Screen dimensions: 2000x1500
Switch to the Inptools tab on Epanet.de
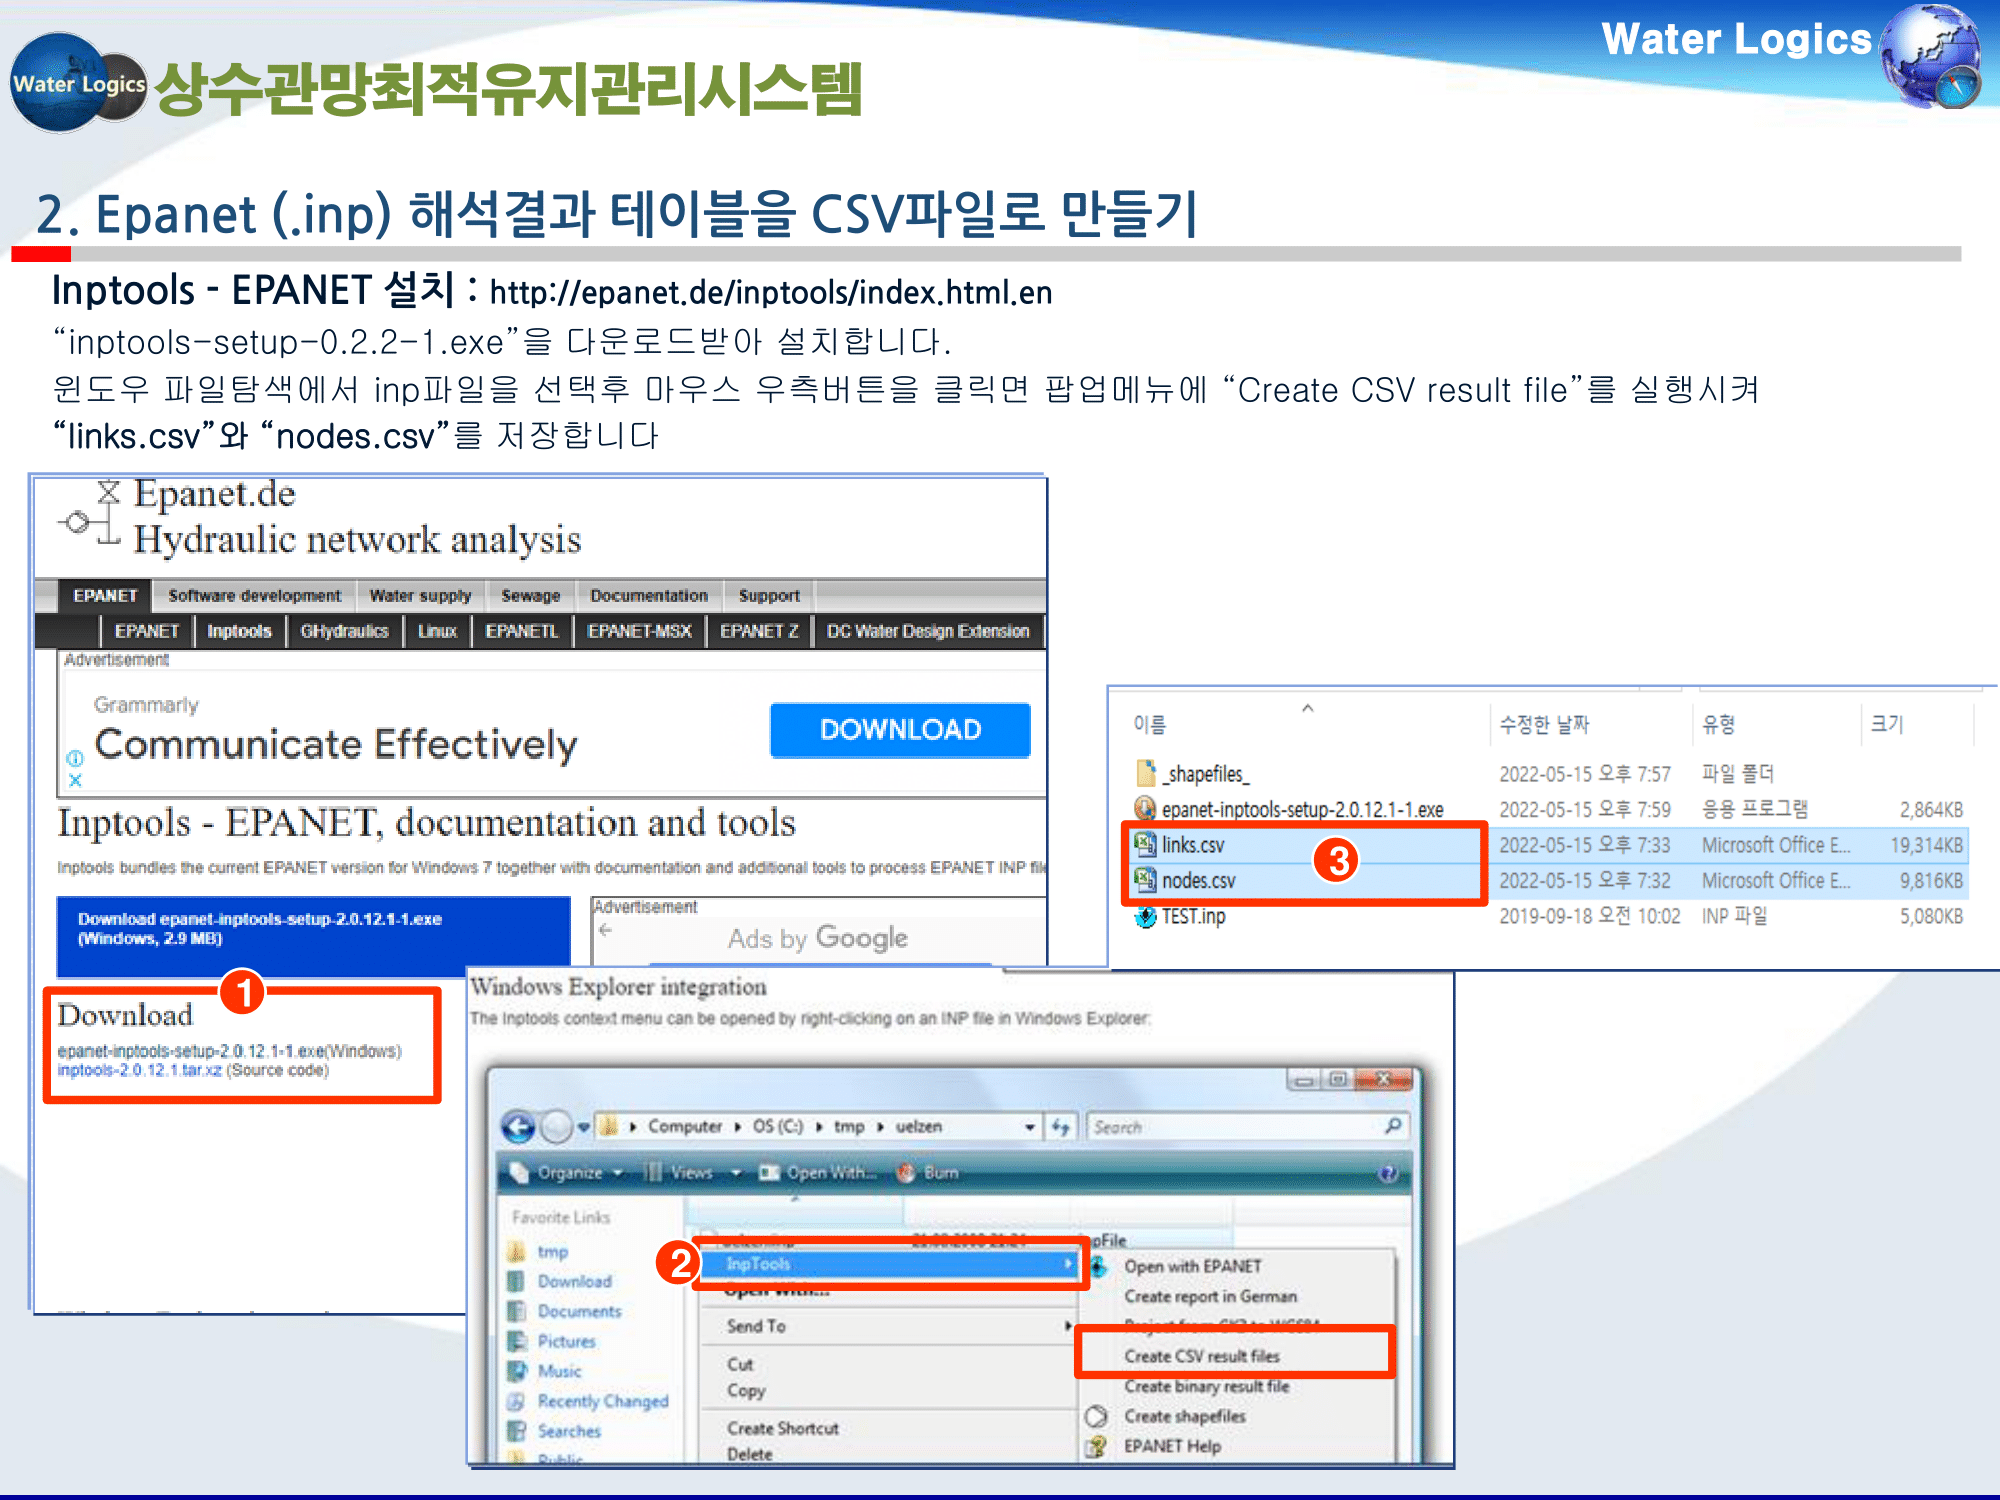pyautogui.click(x=238, y=631)
